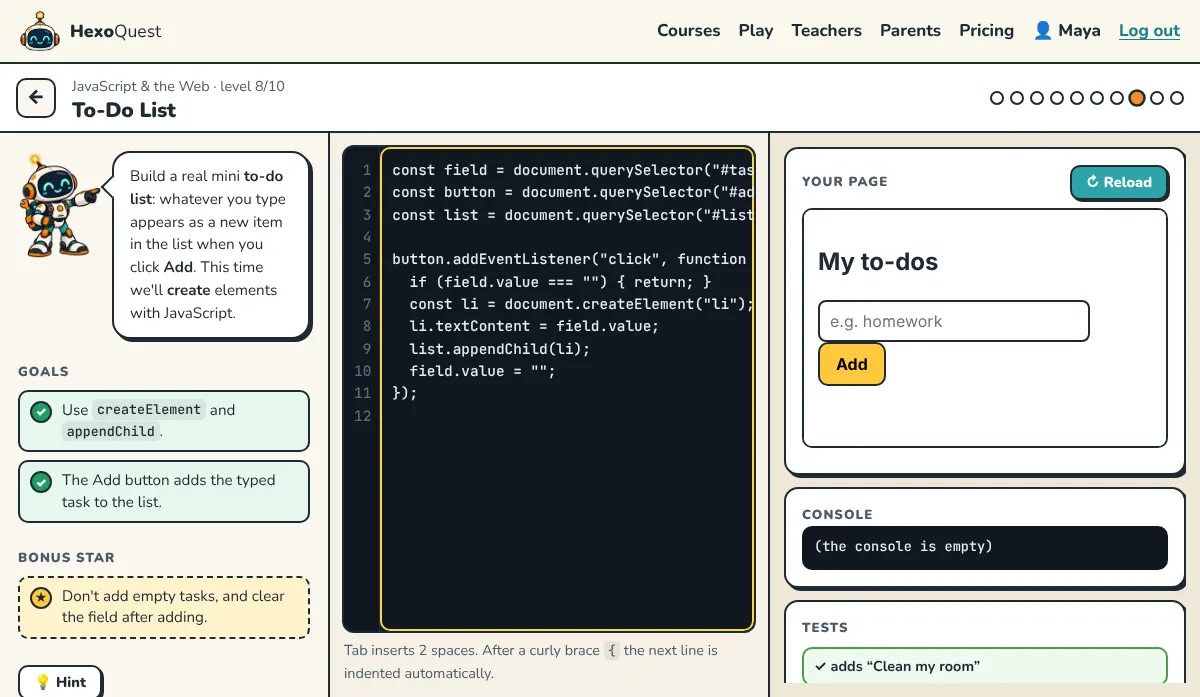Select level 2 progress dot
The image size is (1200, 697).
pyautogui.click(x=1017, y=98)
